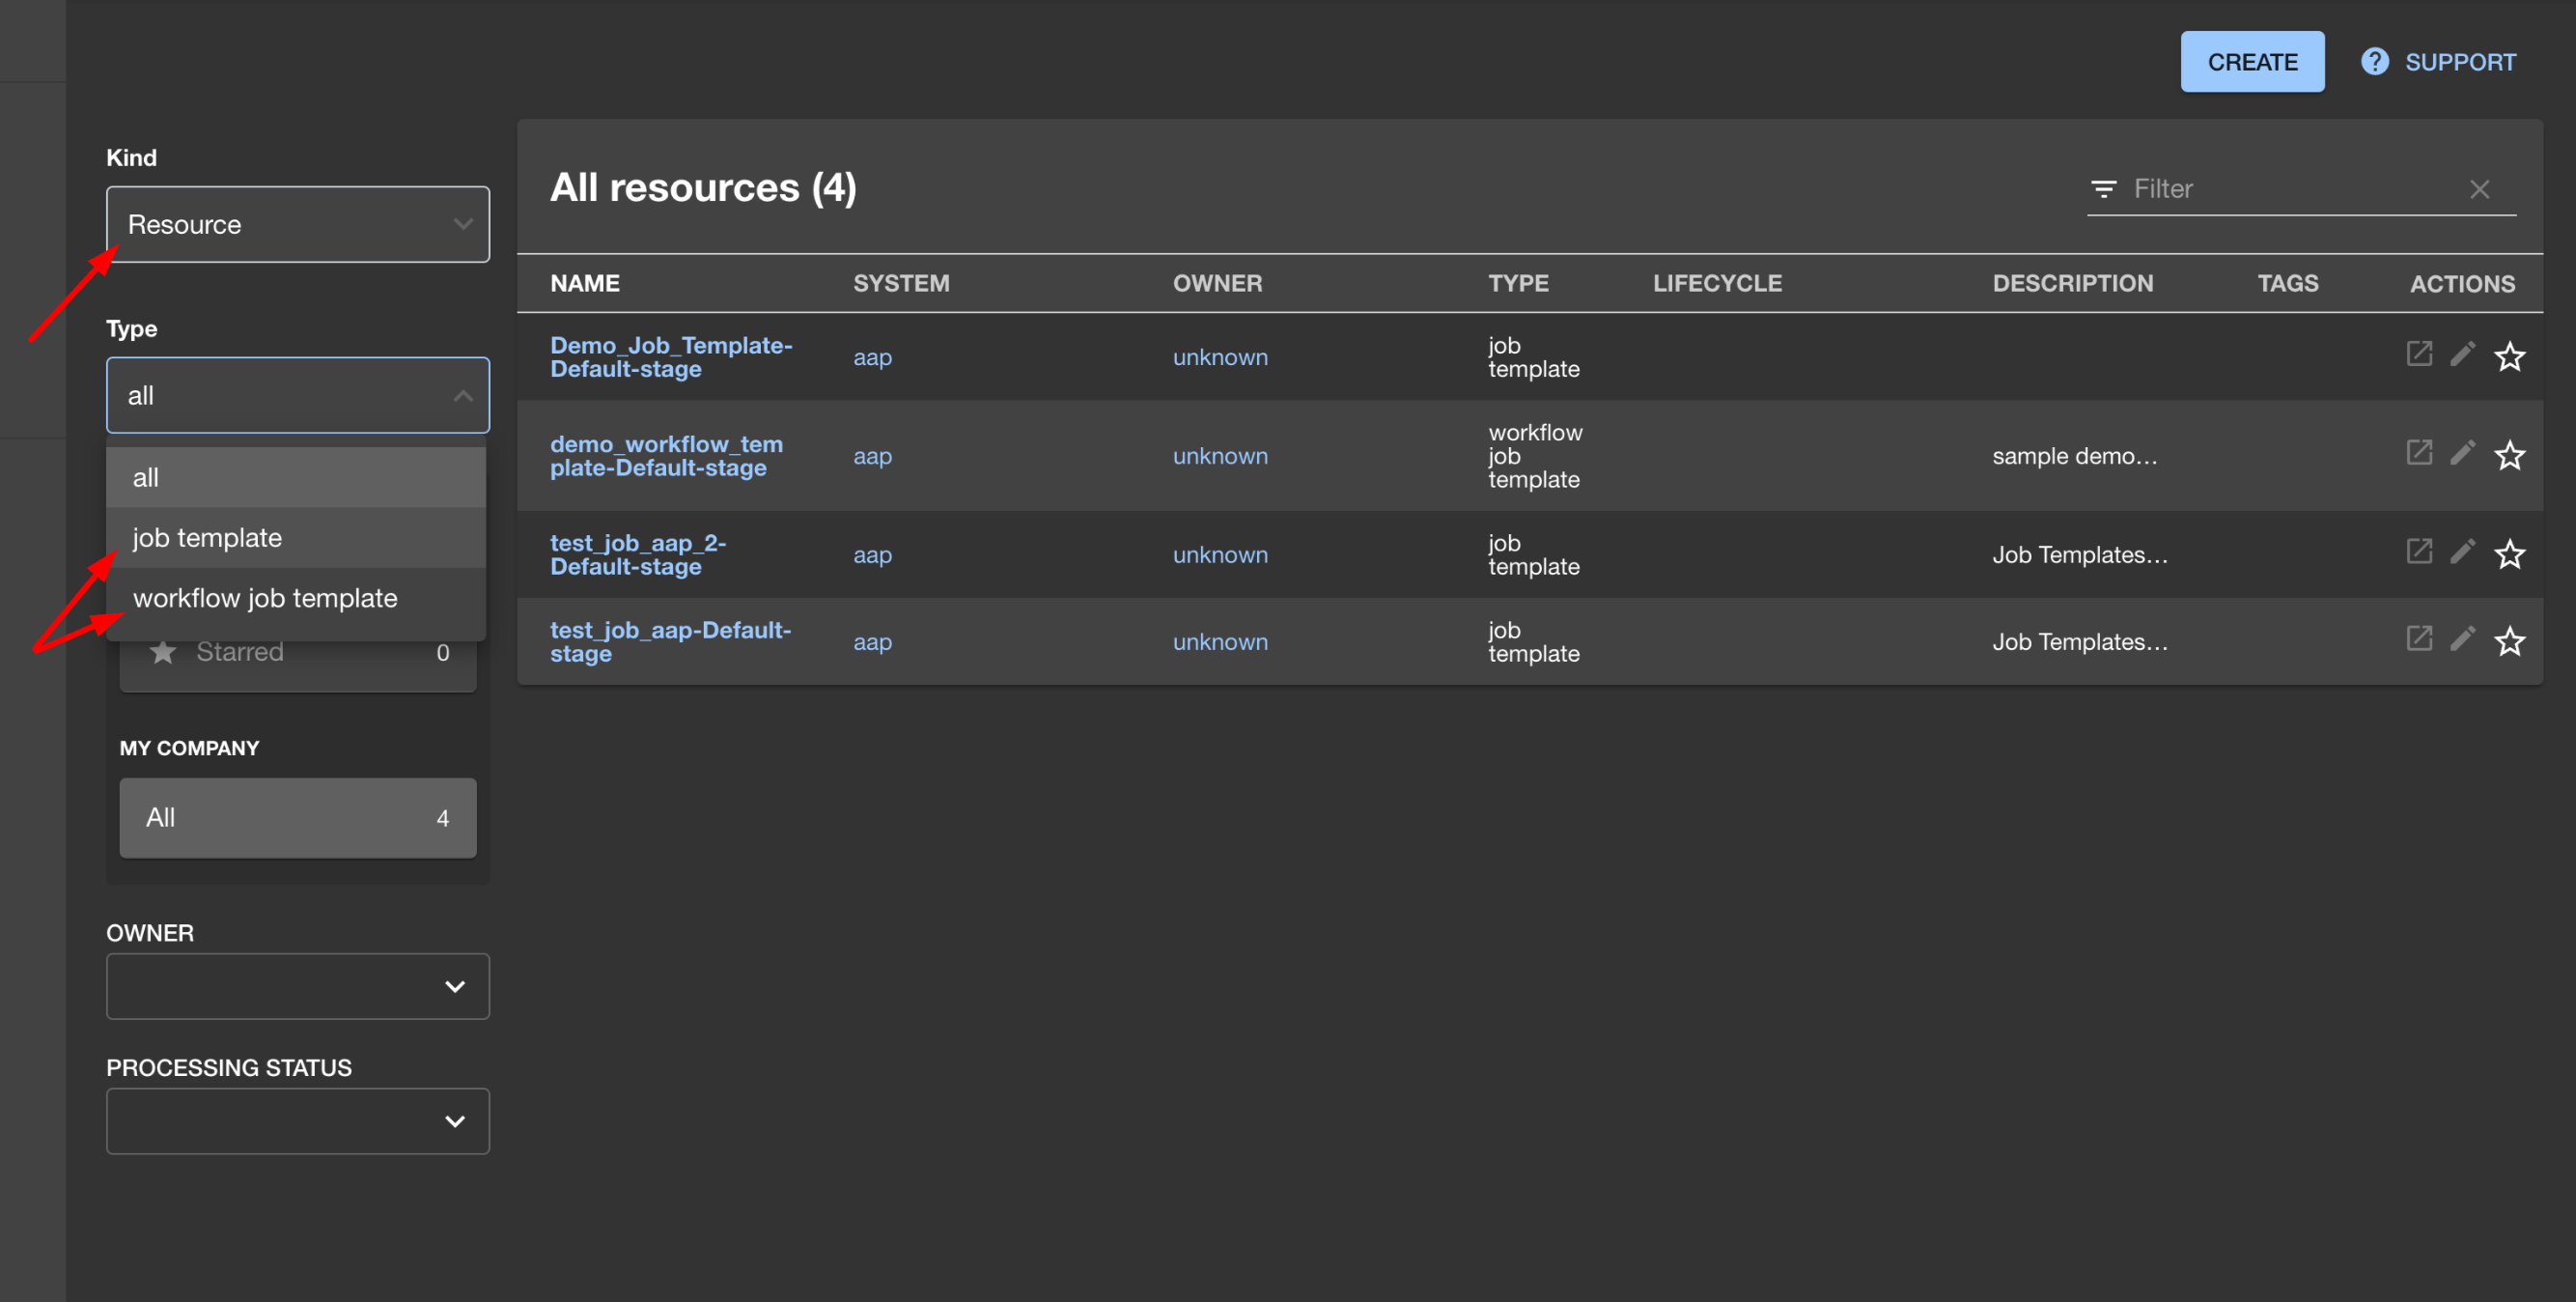The height and width of the screenshot is (1302, 2576).
Task: Open aap system for demo_workflow_template row
Action: click(x=872, y=456)
